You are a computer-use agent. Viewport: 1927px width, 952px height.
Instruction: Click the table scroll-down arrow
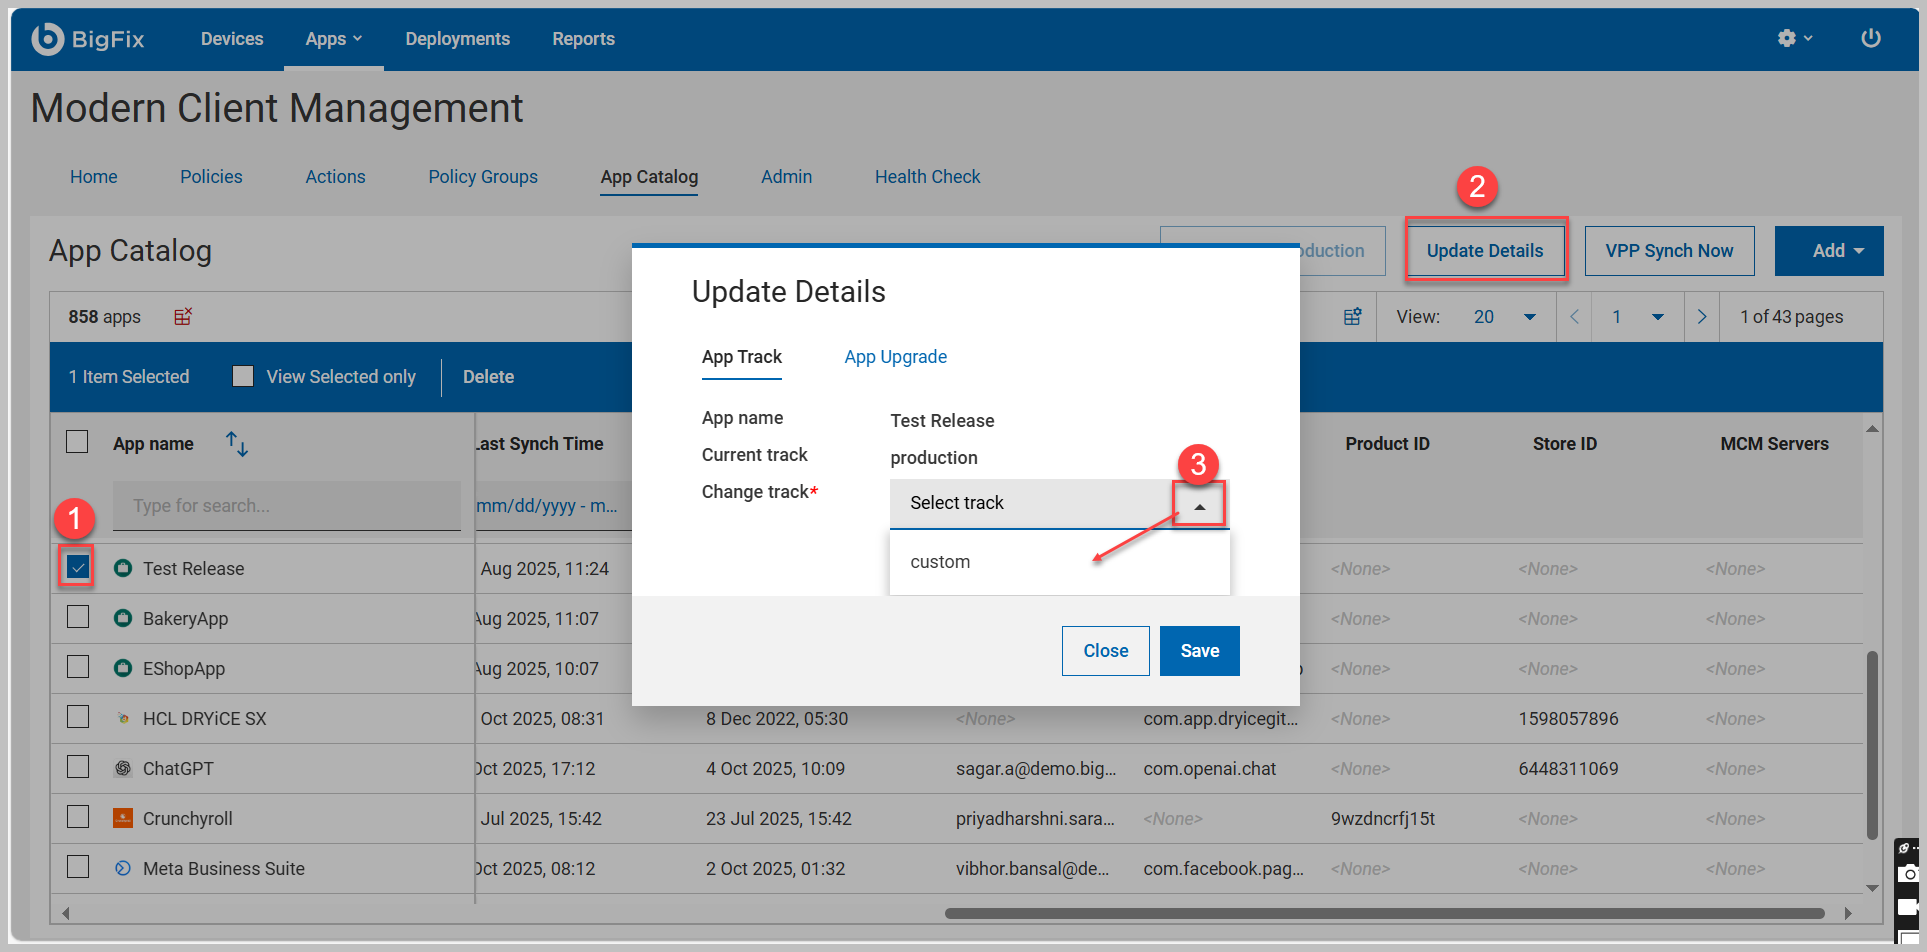coord(1872,887)
